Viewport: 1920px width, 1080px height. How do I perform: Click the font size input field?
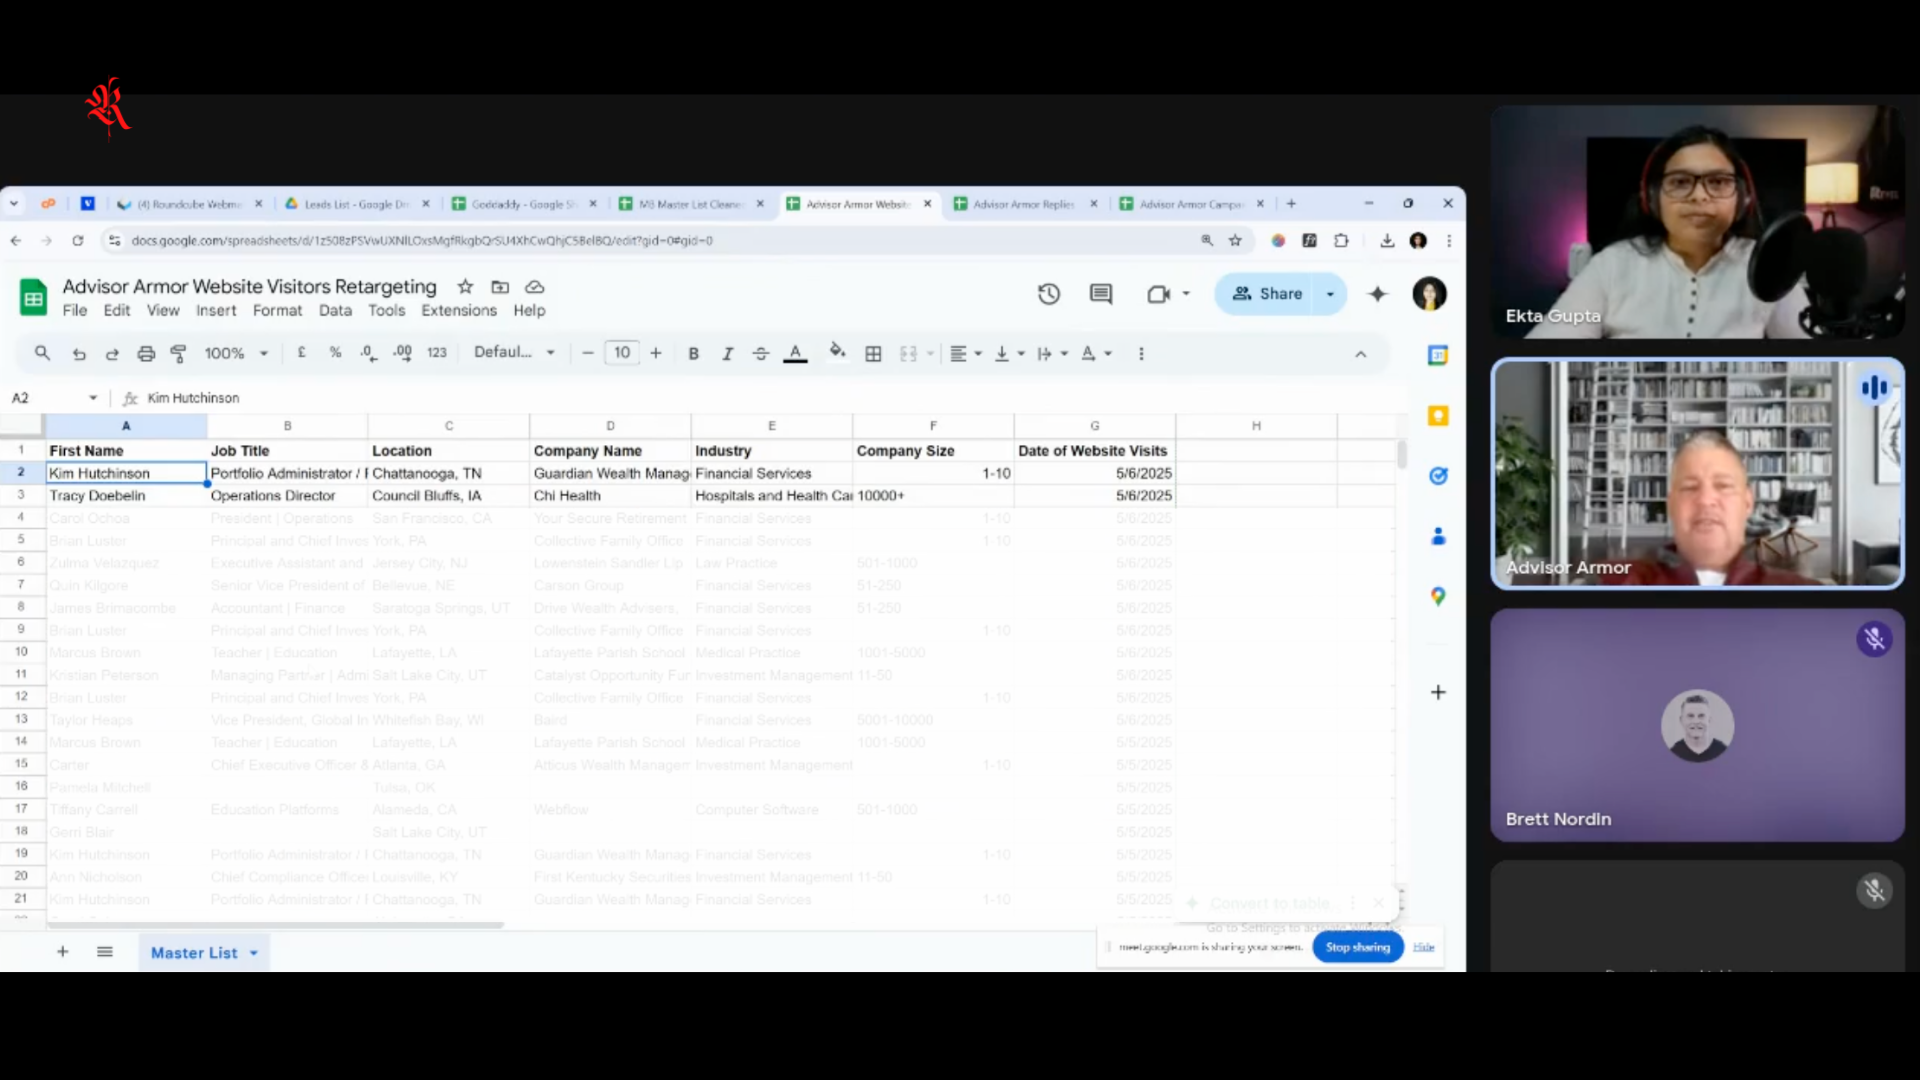click(622, 352)
